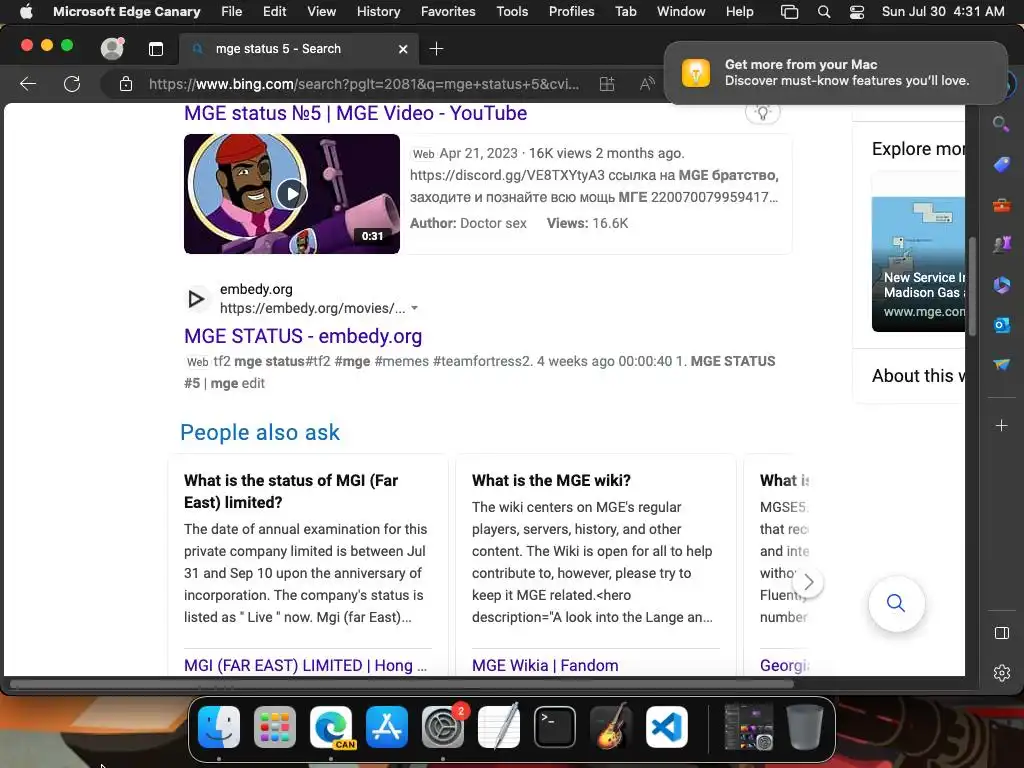This screenshot has width=1024, height=768.
Task: Open the 'New Service' Madison Gas thumbnail
Action: (918, 264)
